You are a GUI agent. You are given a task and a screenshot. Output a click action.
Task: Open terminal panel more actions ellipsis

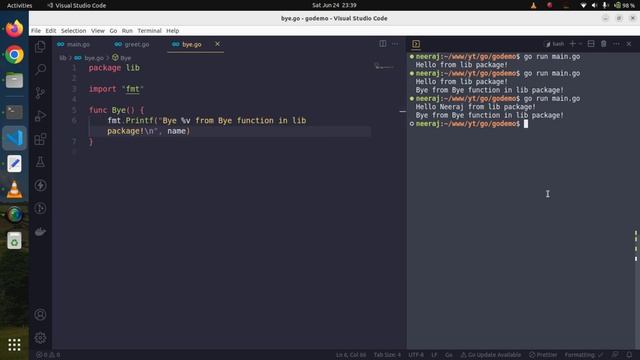click(616, 44)
